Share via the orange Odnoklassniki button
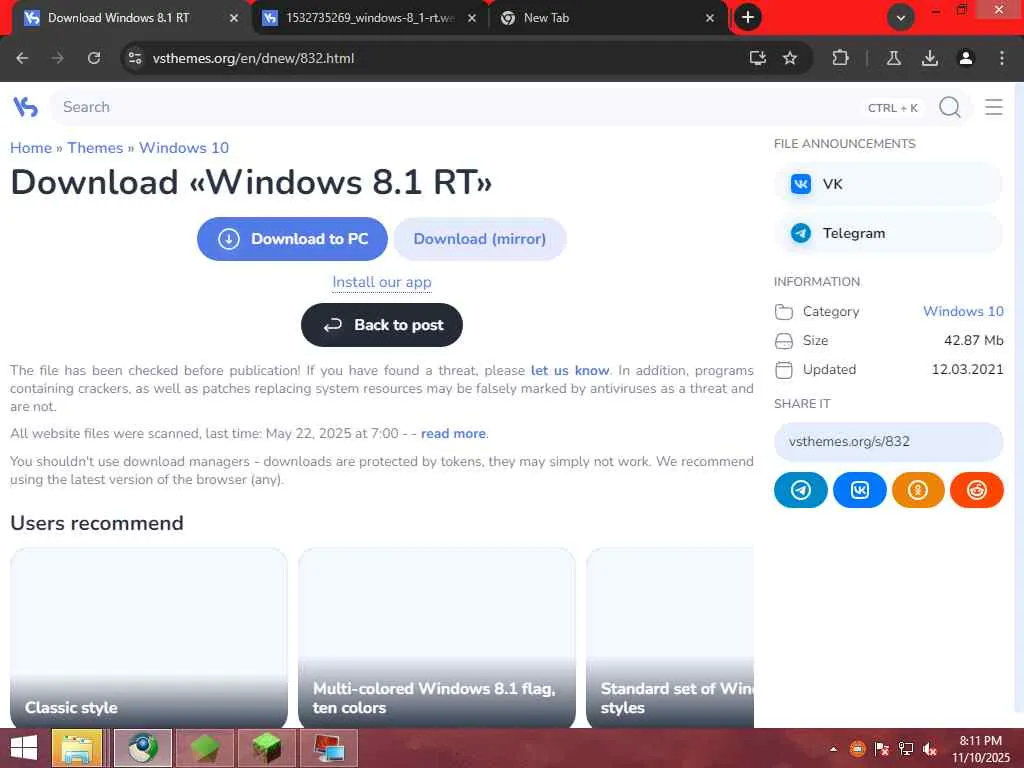1024x768 pixels. click(918, 490)
